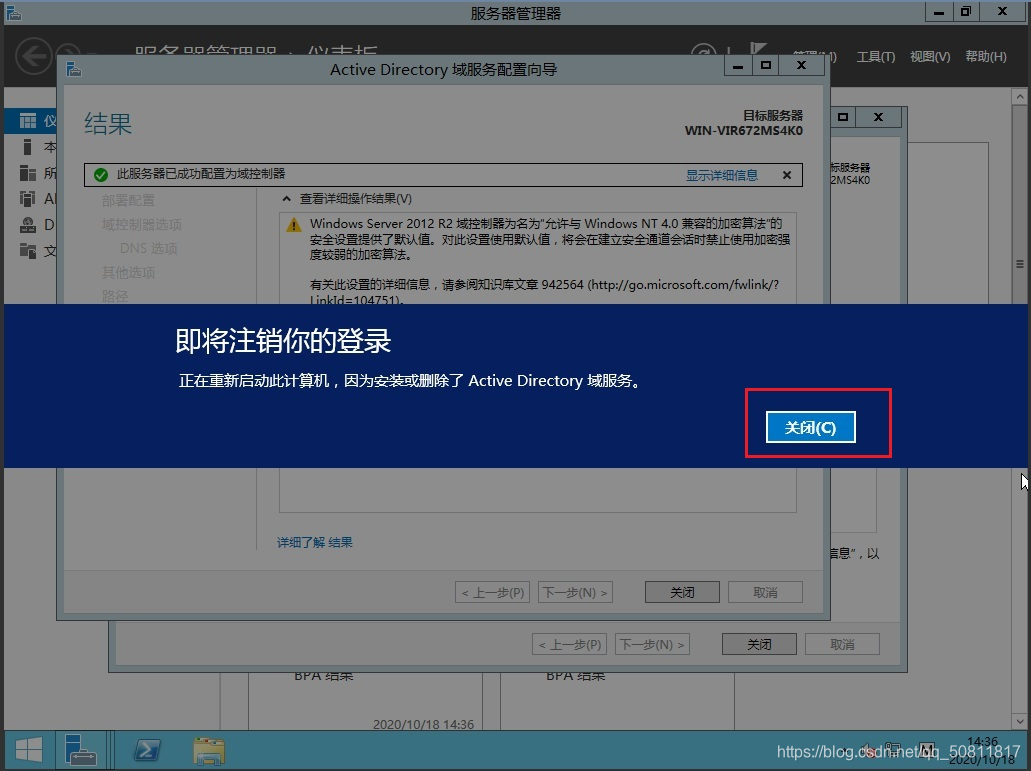The image size is (1031, 771).
Task: Open File Explorer from the taskbar
Action: click(x=209, y=751)
